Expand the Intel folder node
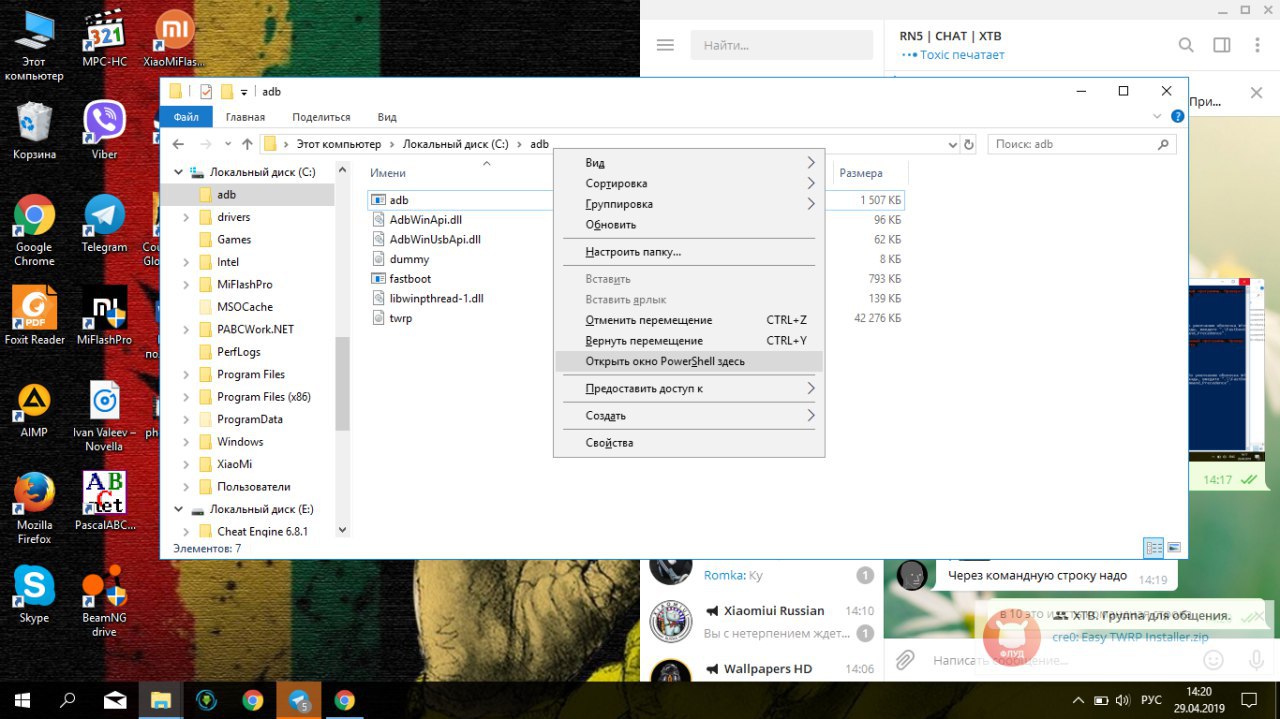This screenshot has width=1280, height=719. pos(186,262)
